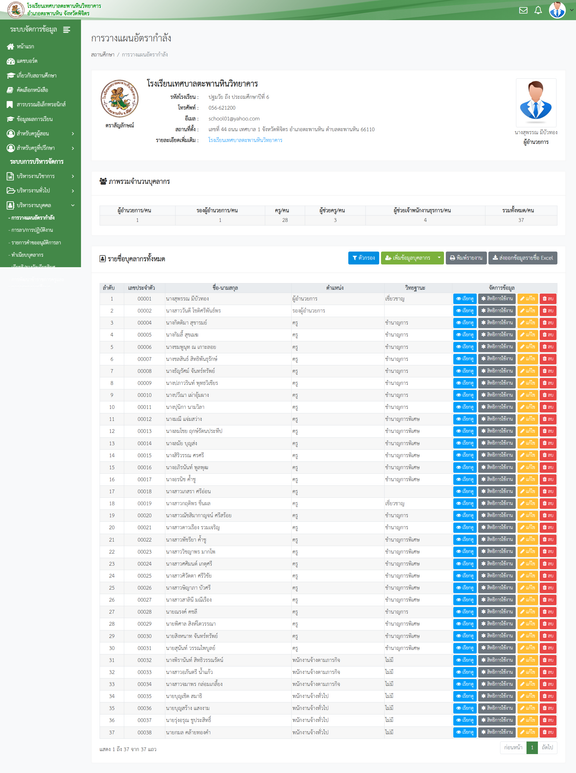This screenshot has height=773, width=576.
Task: Delete the record for employee 00001
Action: 548,299
